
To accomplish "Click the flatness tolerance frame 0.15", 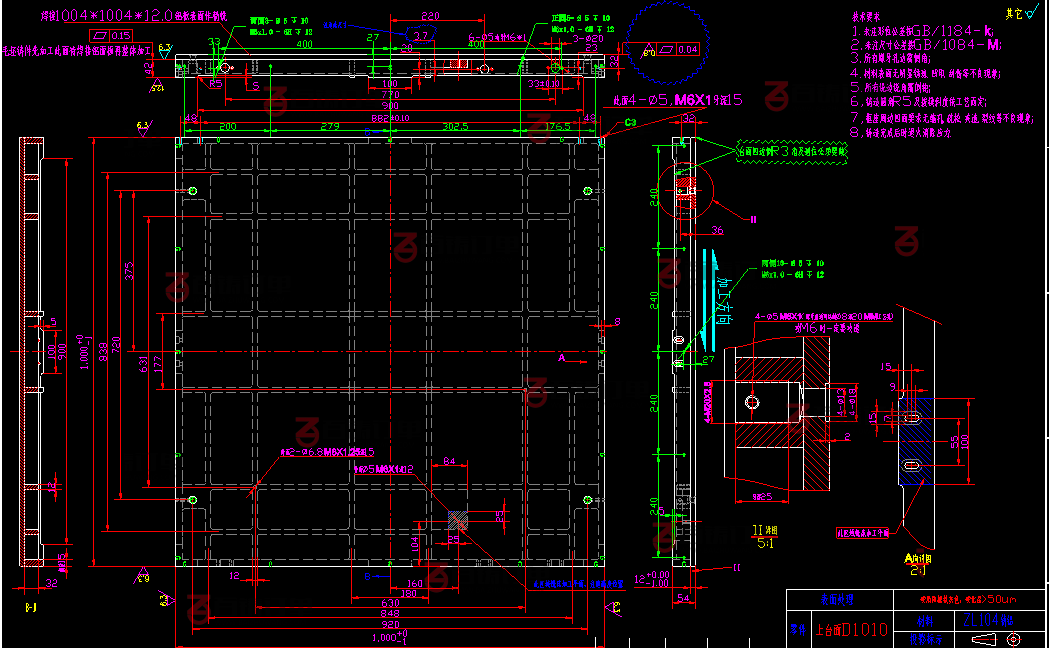I will tap(114, 35).
